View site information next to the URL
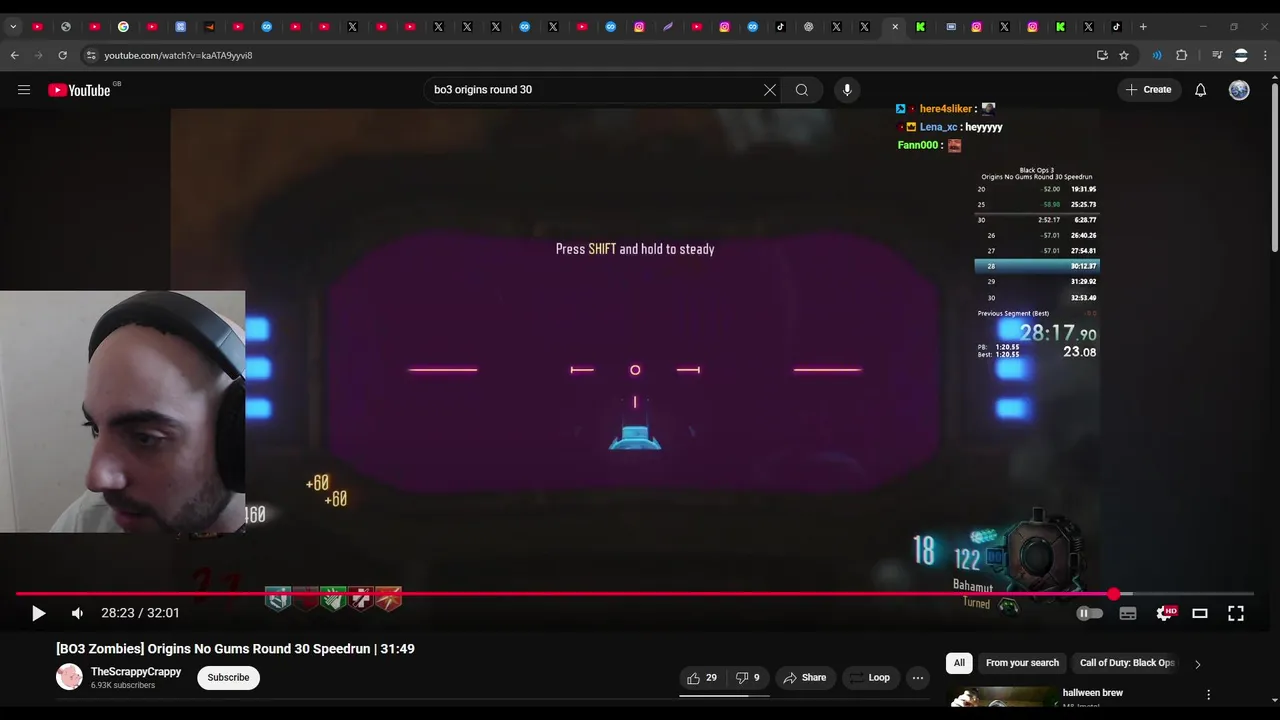Viewport: 1280px width, 720px height. 91,55
